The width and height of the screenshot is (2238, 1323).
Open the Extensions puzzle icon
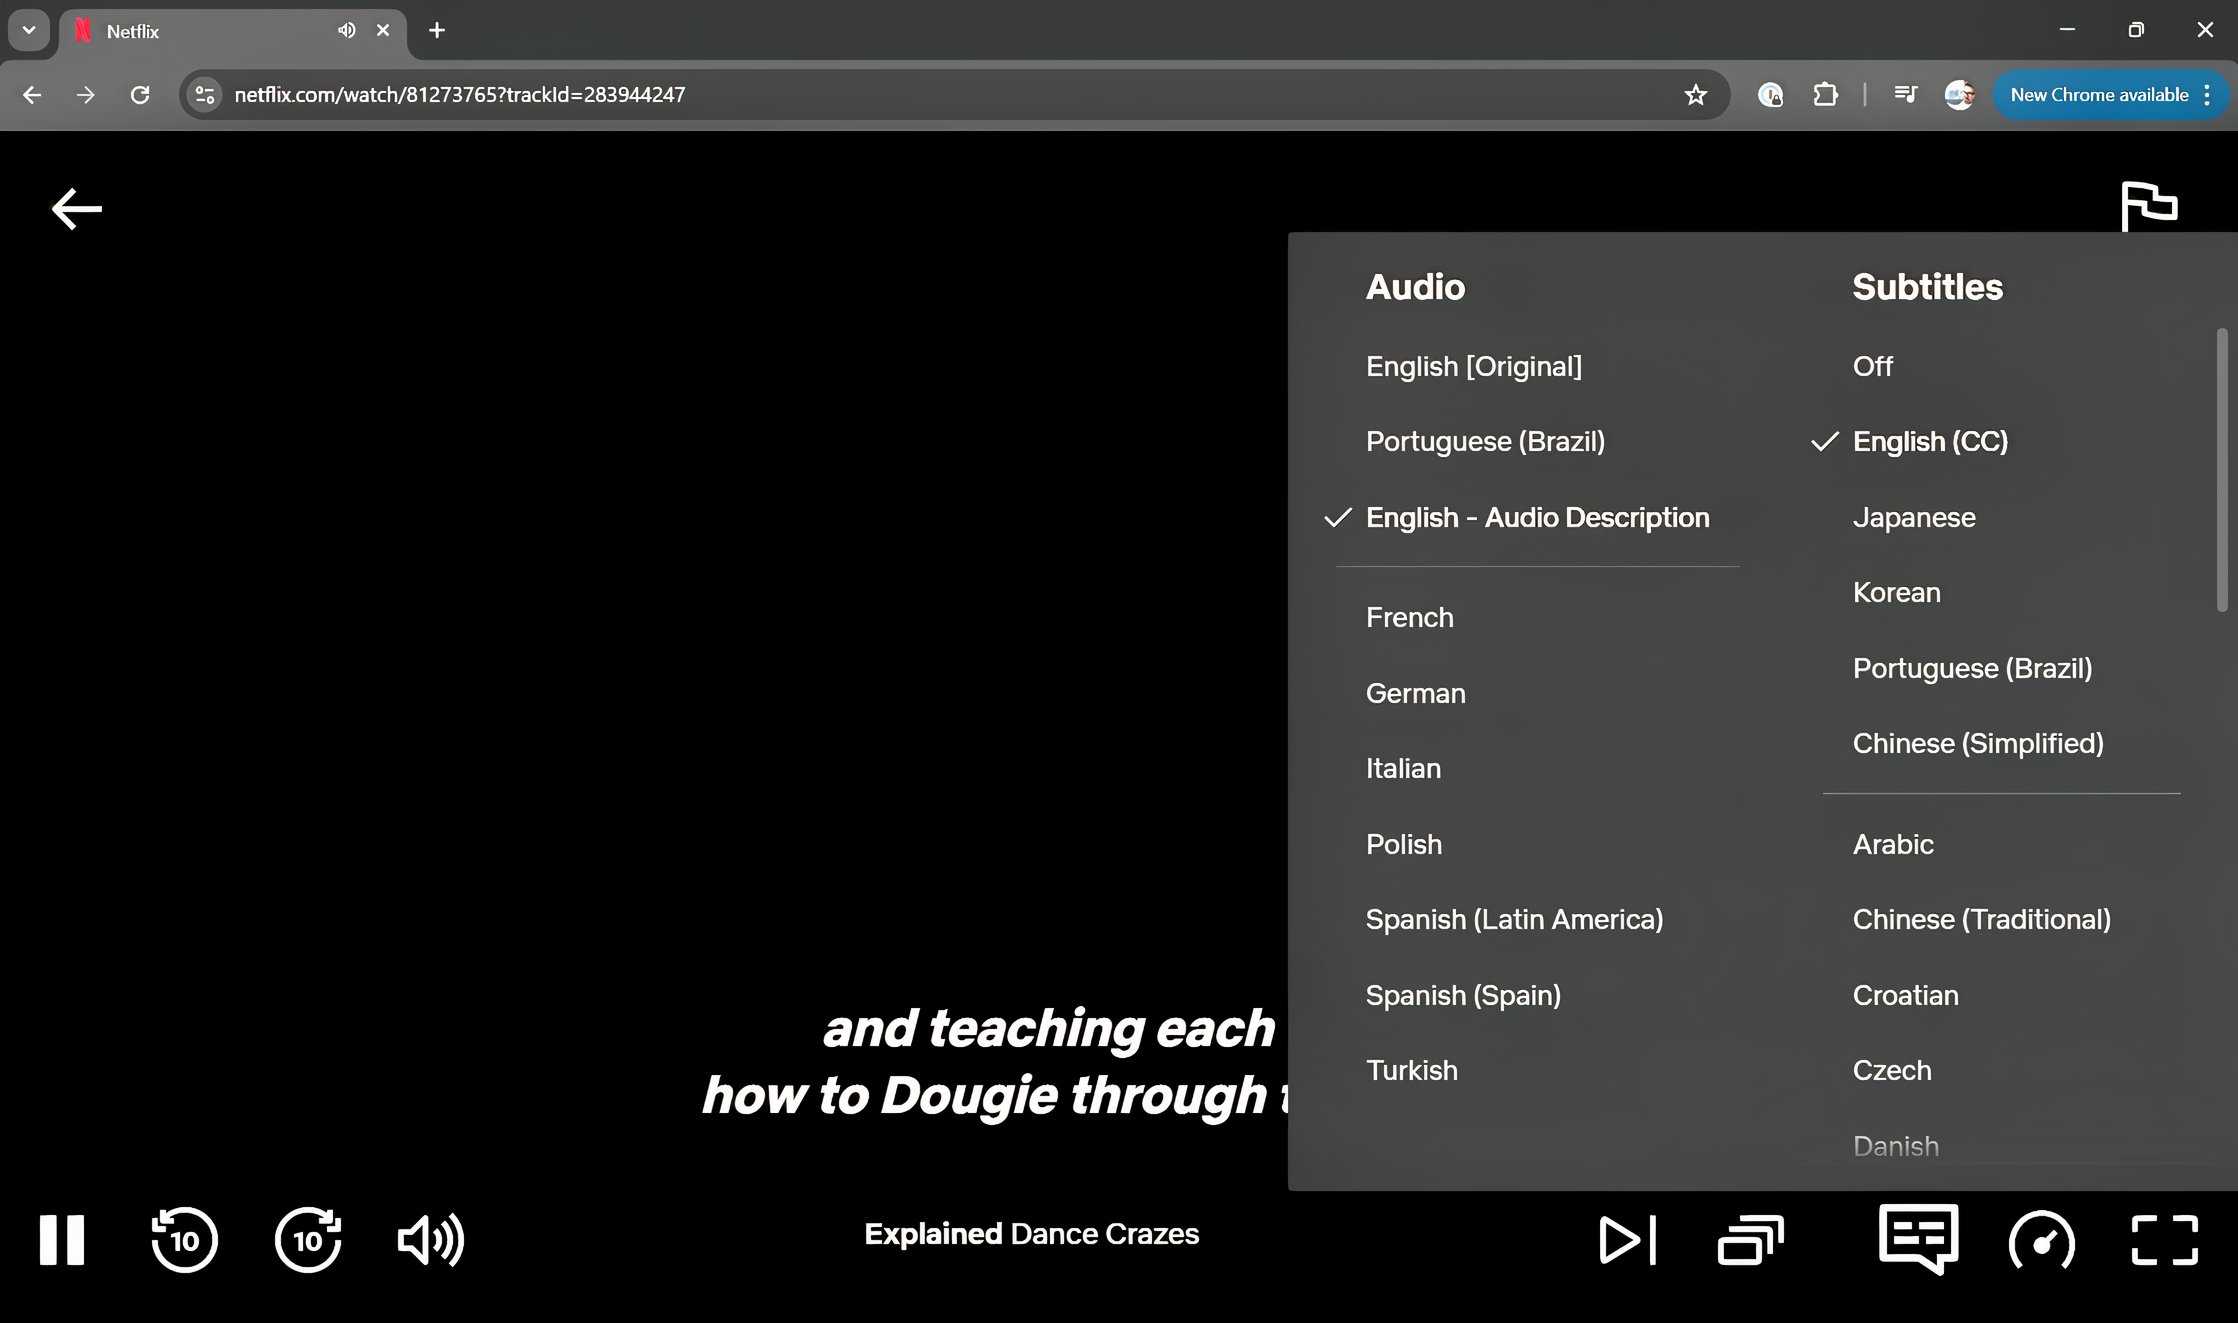click(x=1825, y=95)
